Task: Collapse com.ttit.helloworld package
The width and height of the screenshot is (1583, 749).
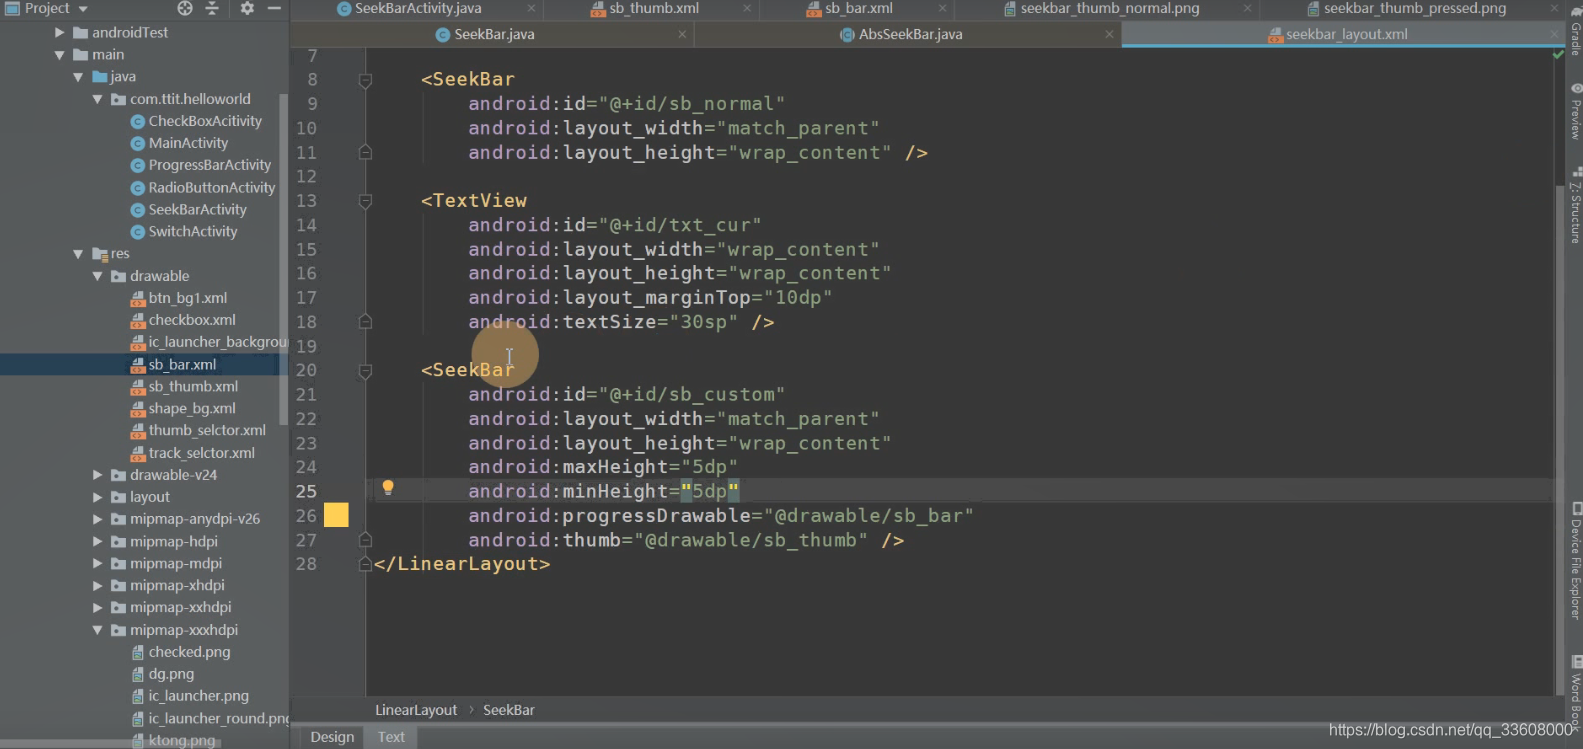Action: pos(97,99)
